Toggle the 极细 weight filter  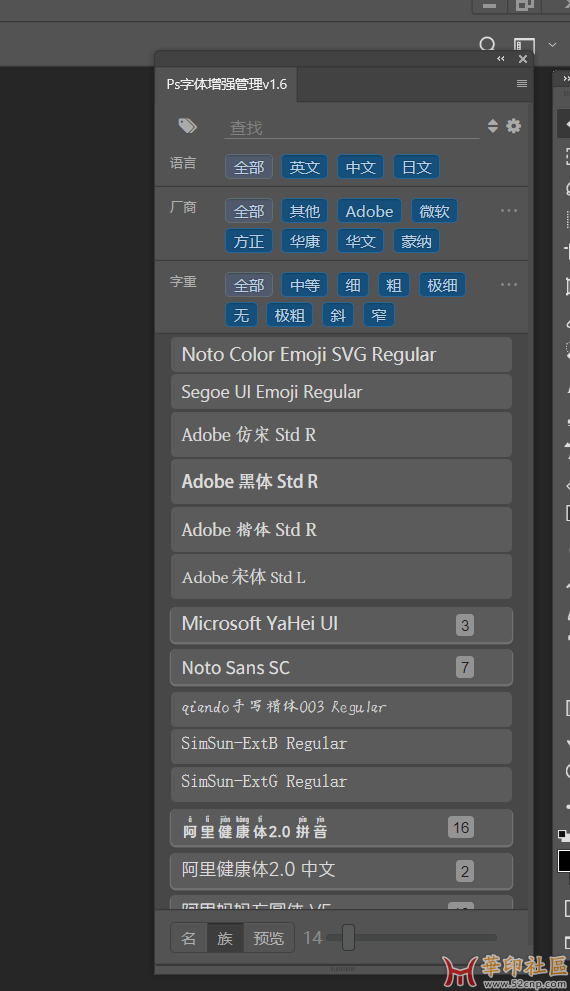click(x=442, y=285)
